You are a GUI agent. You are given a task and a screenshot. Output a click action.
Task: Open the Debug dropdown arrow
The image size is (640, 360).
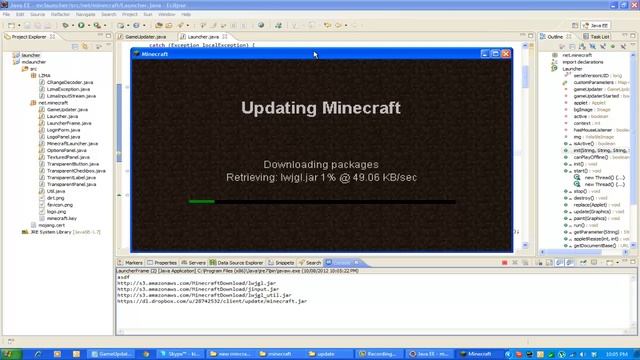[73, 26]
